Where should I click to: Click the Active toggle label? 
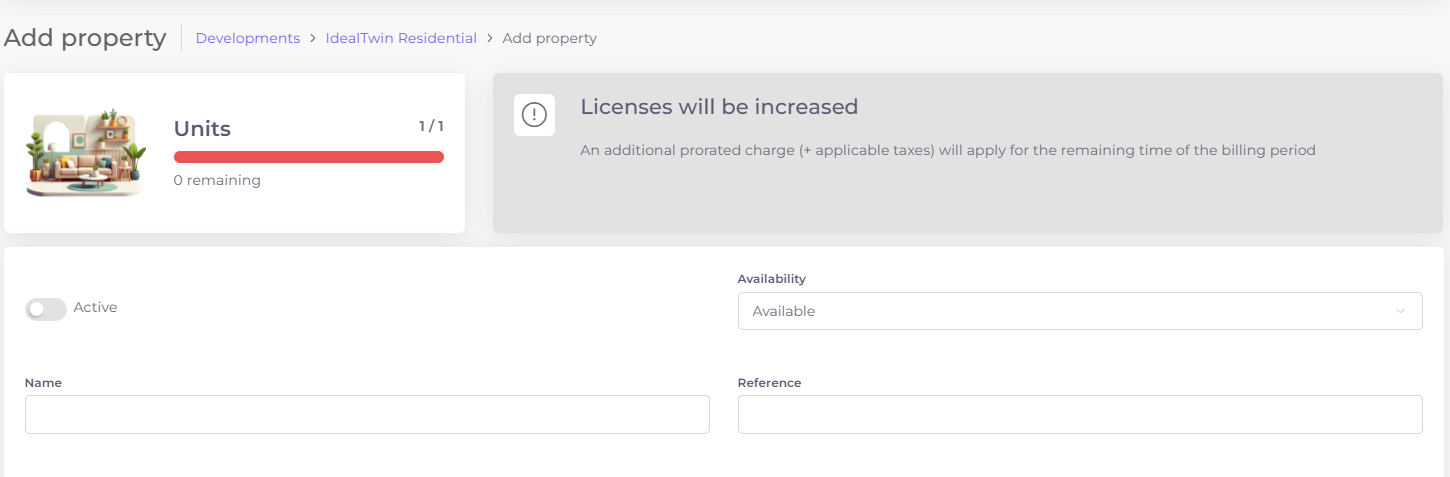pos(96,308)
